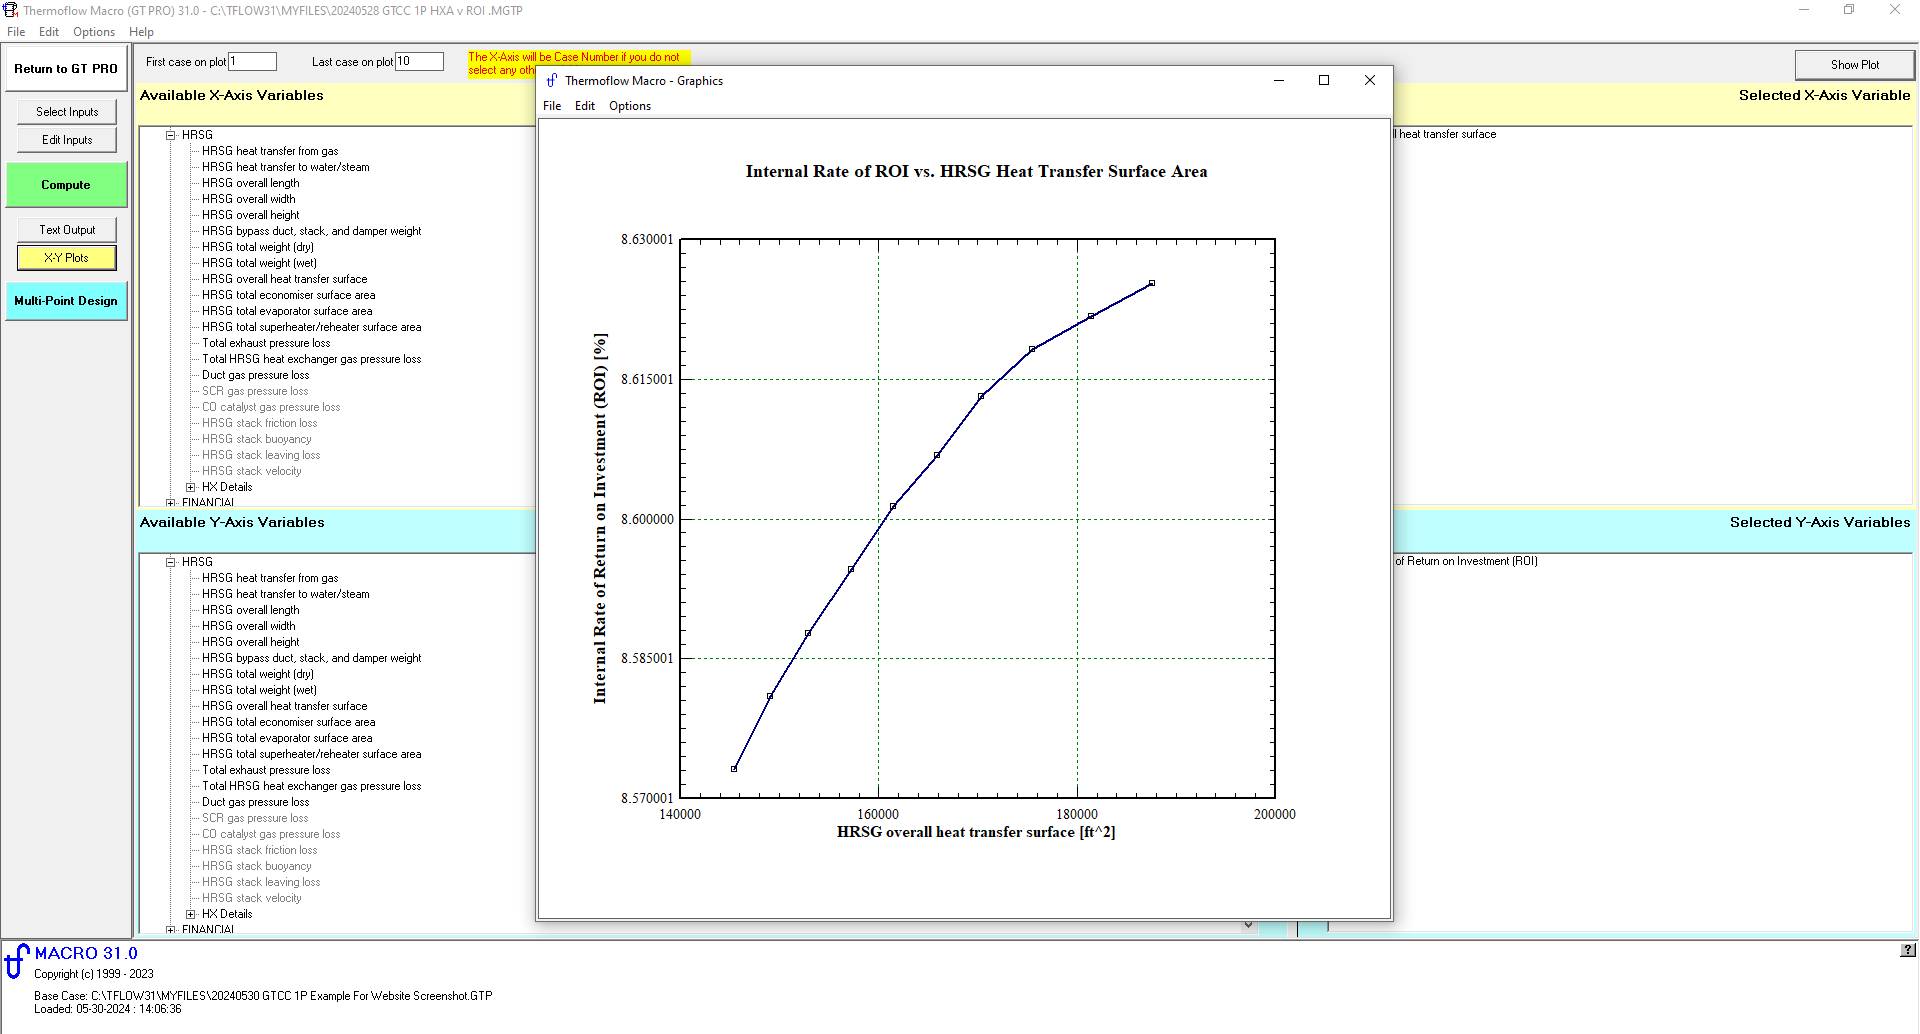Select HRSG overall length in X-Axis list

251,183
